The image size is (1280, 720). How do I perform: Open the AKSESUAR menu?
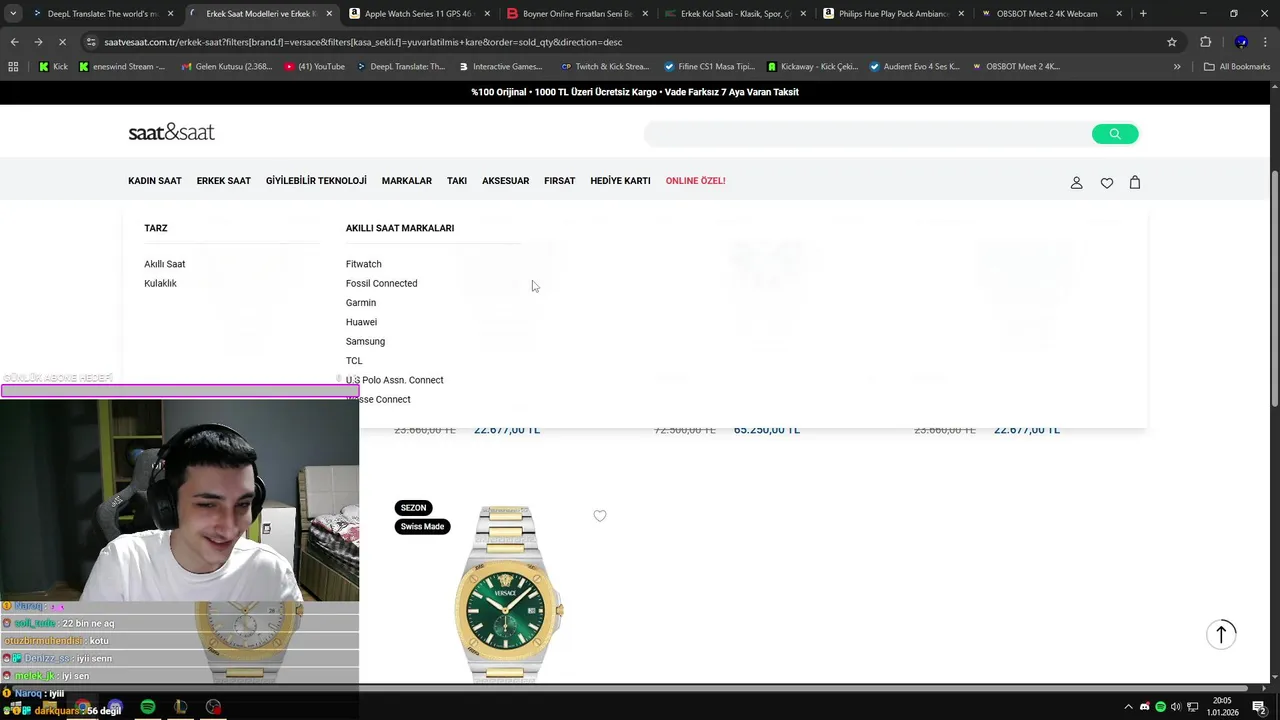(x=506, y=181)
